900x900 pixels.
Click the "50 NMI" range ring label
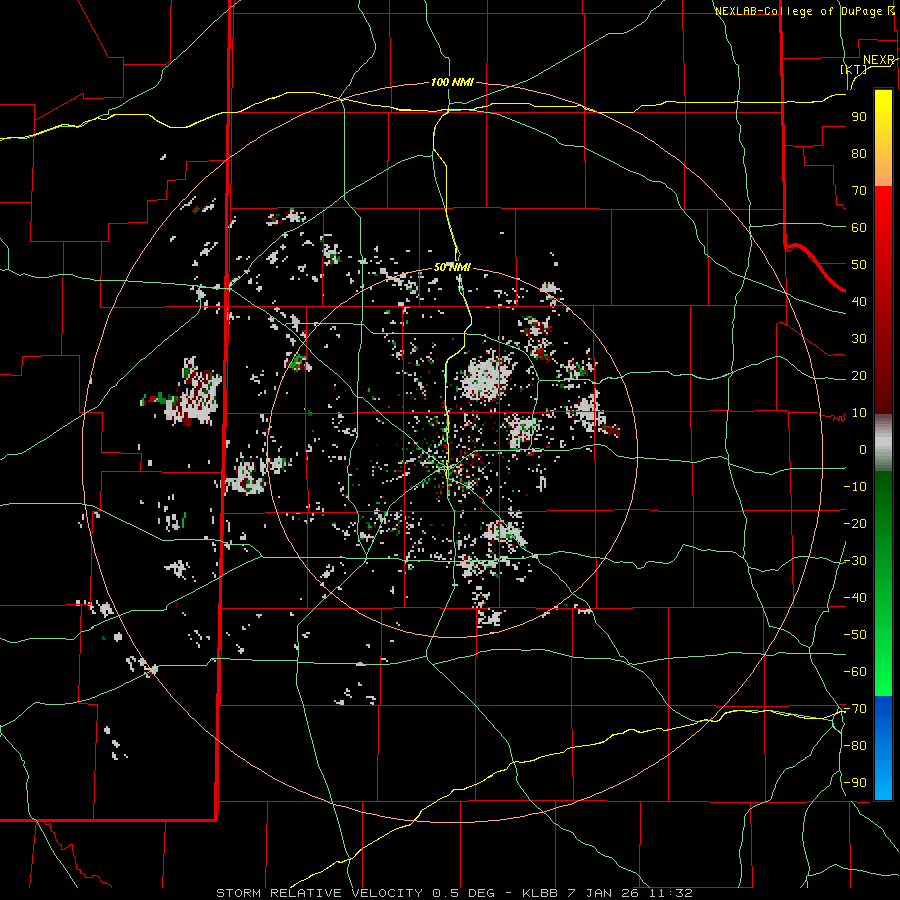pos(452,267)
